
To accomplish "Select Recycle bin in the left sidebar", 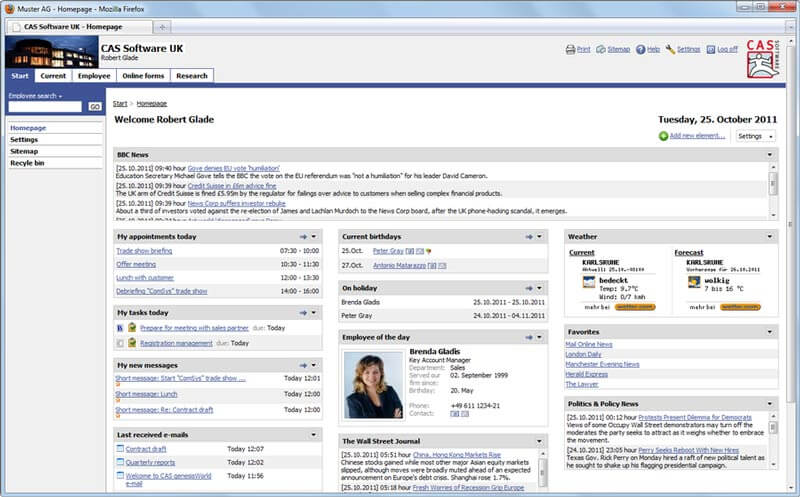I will tap(27, 163).
